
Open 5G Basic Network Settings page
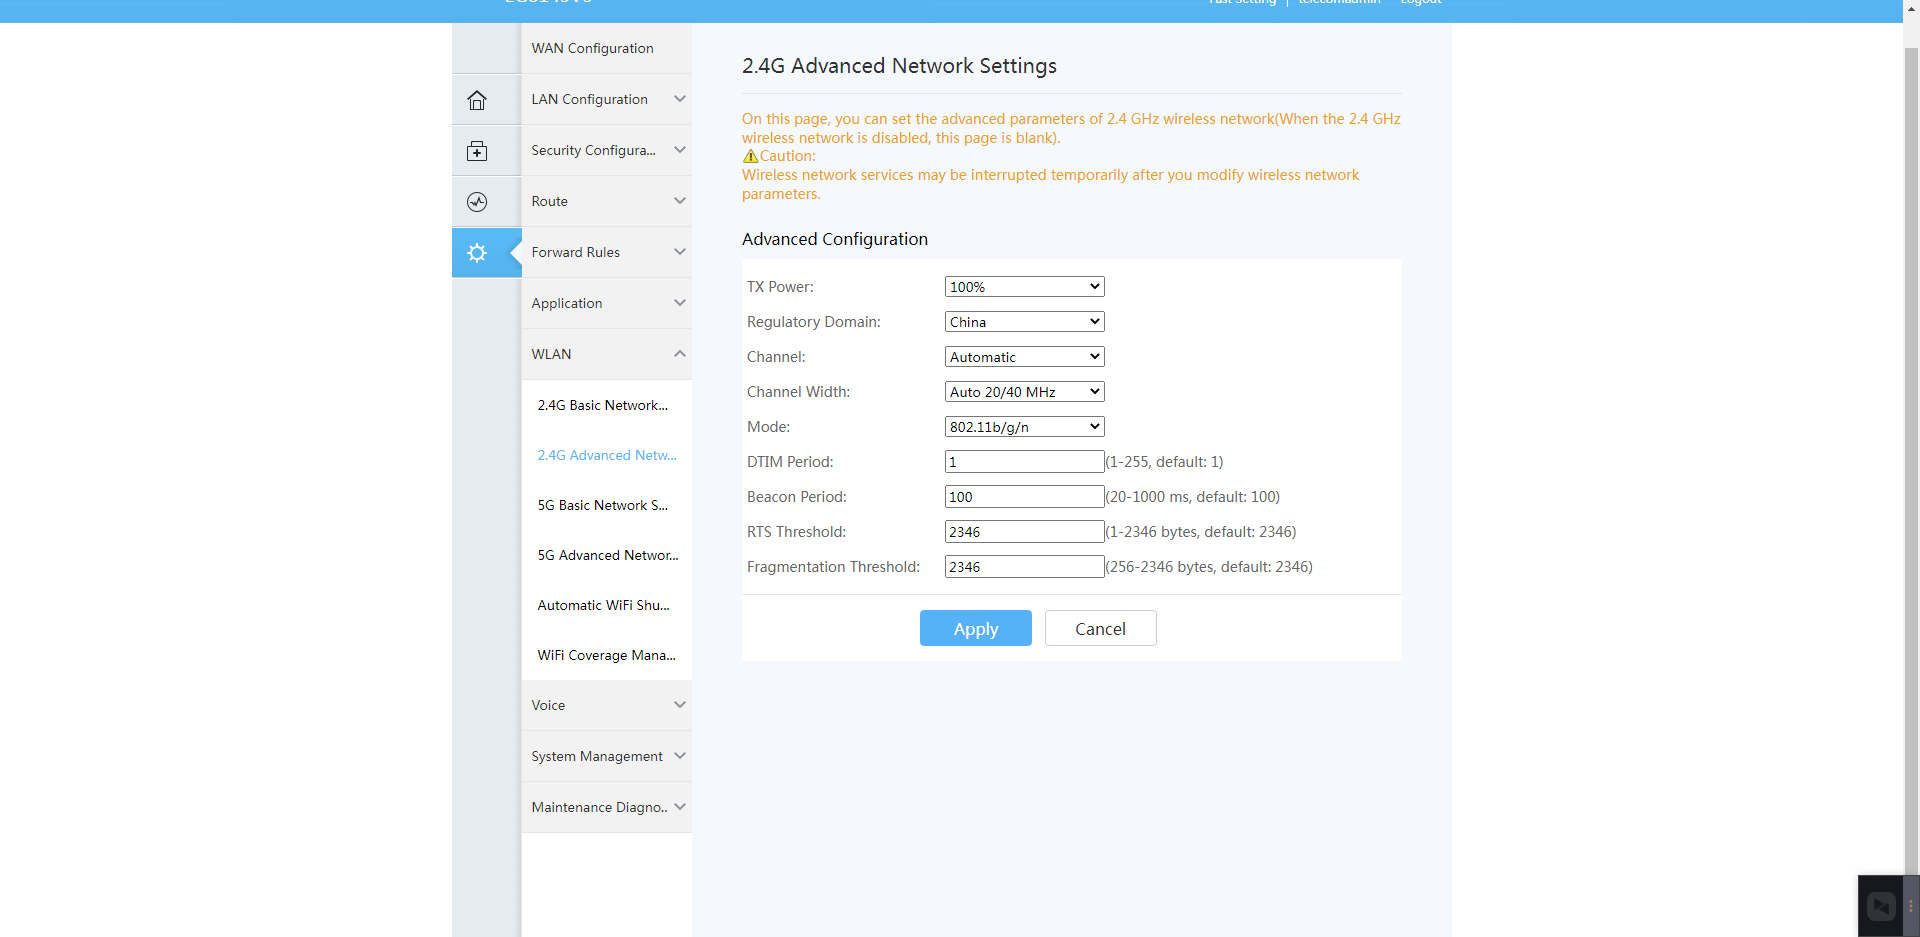[x=602, y=505]
